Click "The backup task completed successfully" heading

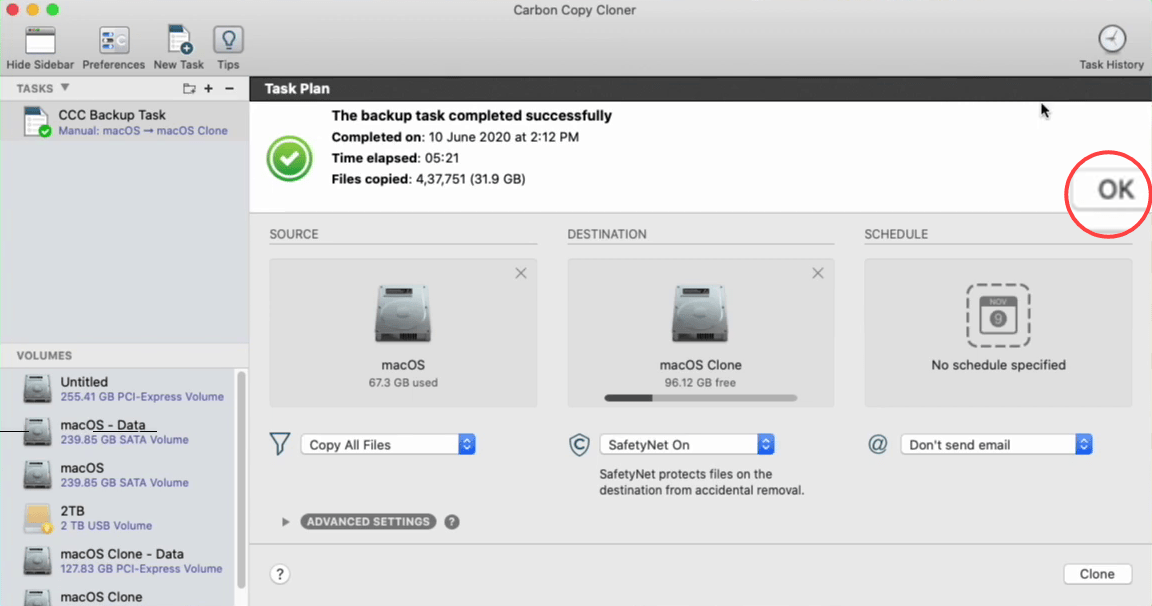[x=471, y=115]
